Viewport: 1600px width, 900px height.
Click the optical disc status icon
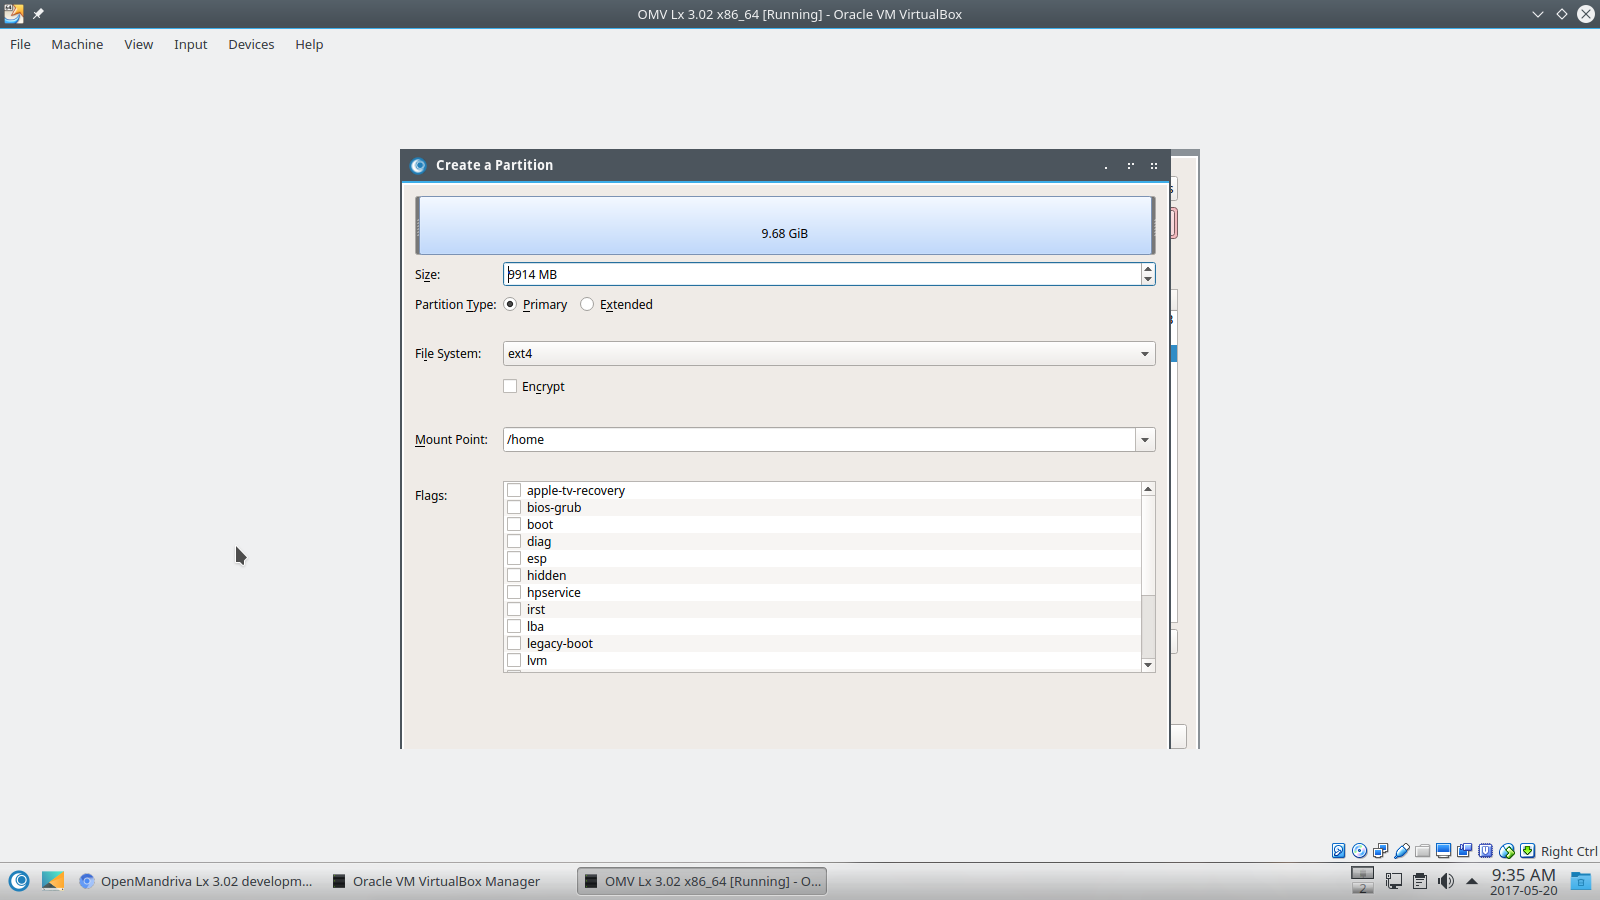point(1360,851)
